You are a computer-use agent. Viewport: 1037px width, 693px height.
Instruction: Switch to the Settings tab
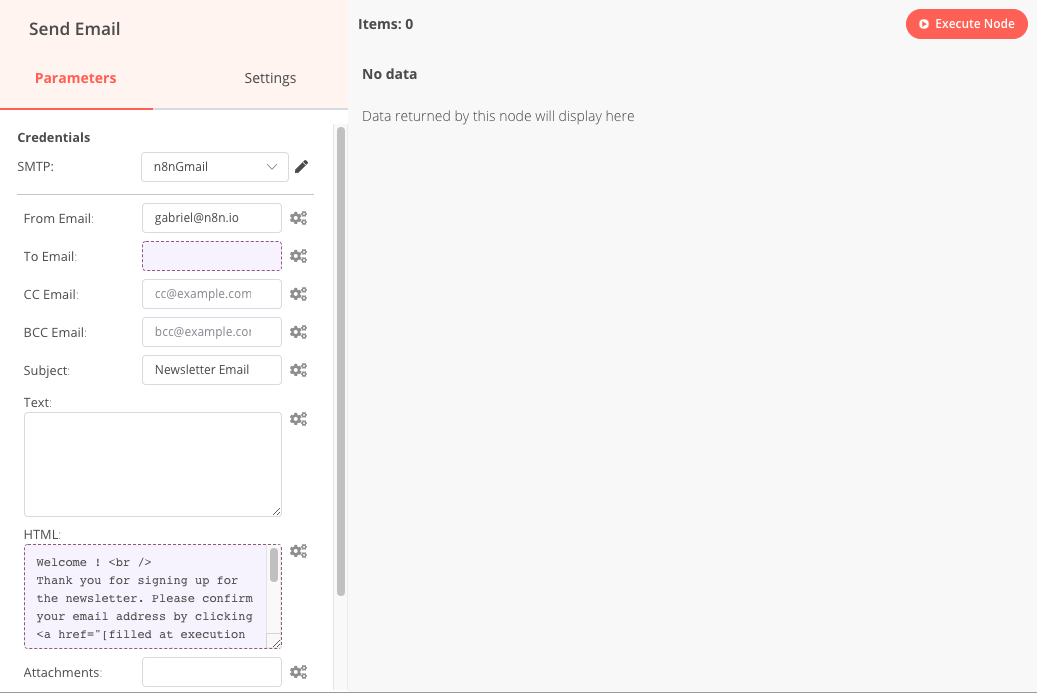point(270,77)
